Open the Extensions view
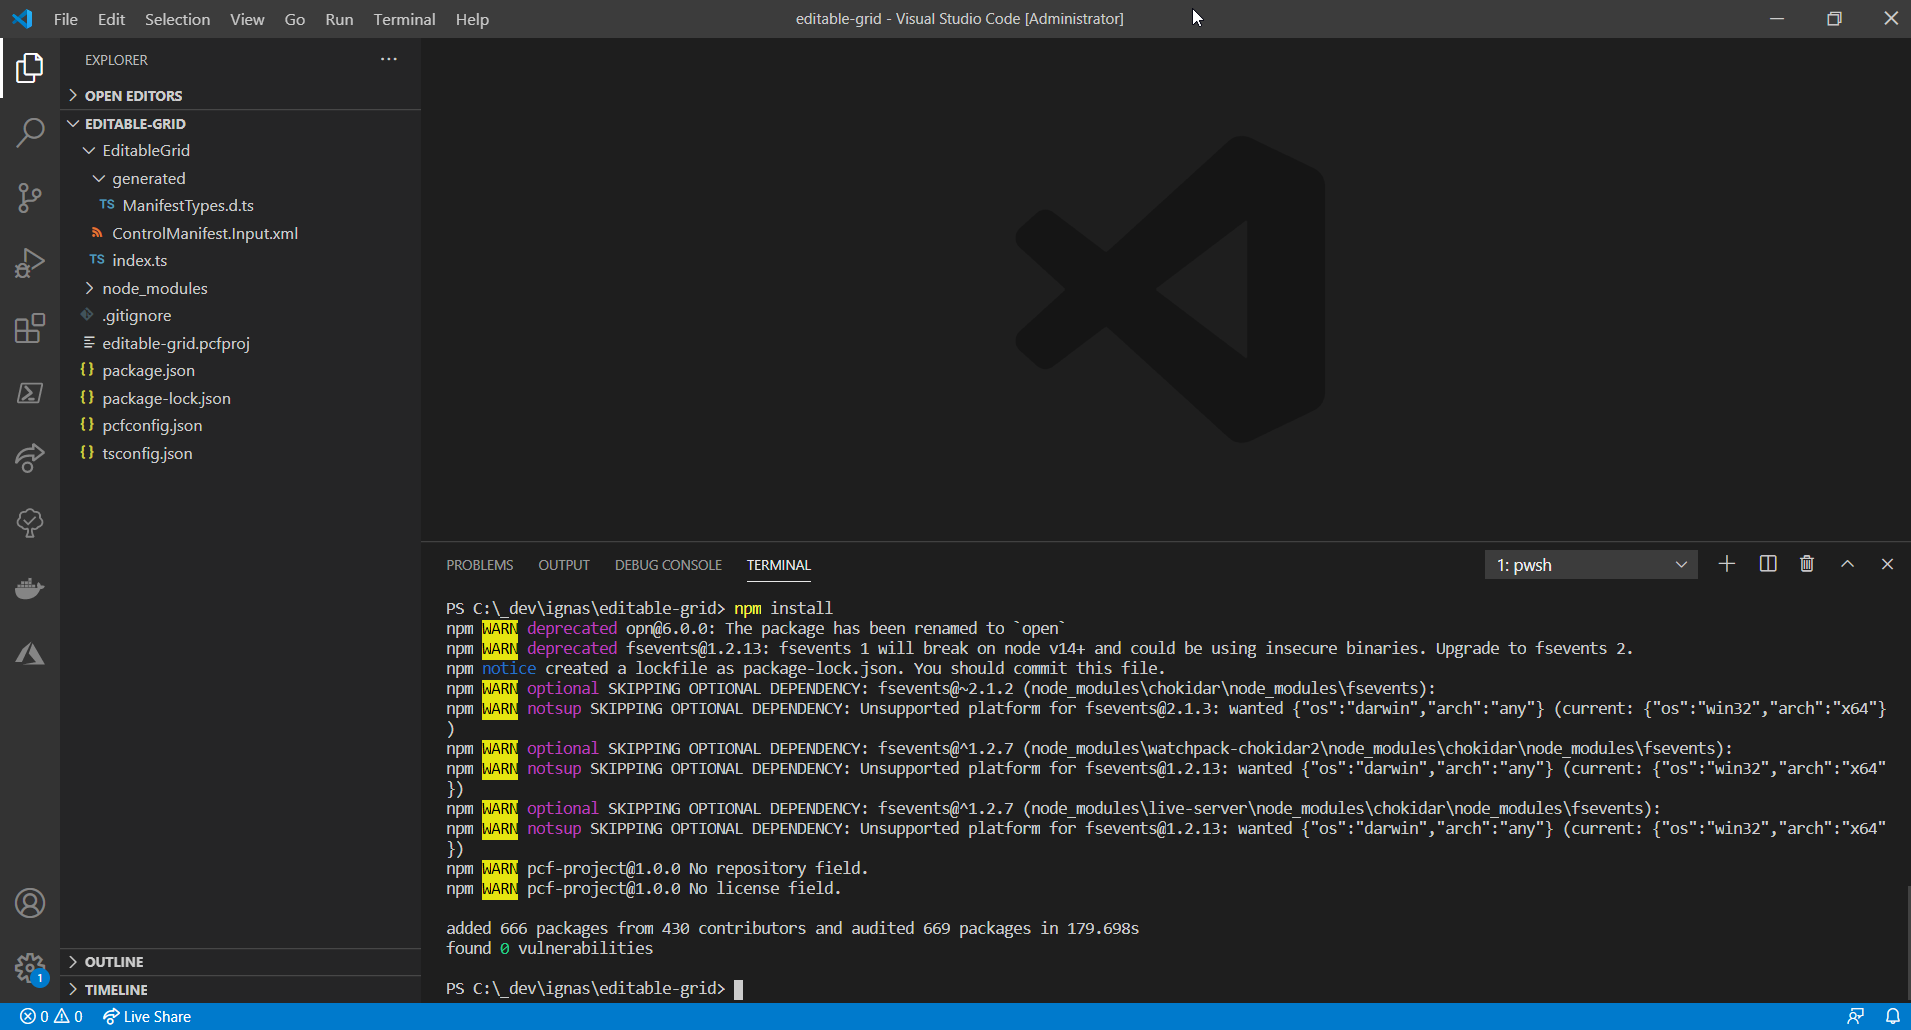 point(30,328)
